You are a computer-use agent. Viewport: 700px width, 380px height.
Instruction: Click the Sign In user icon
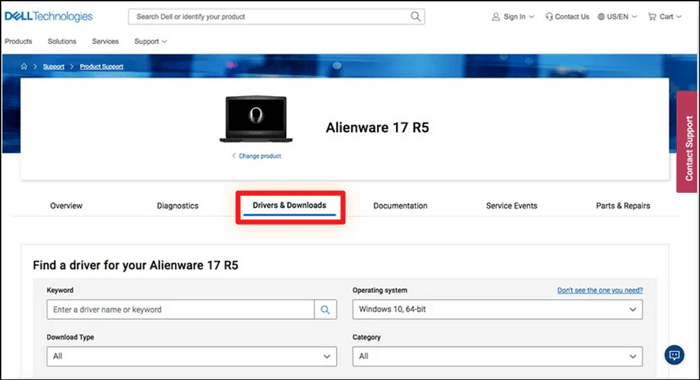[496, 17]
